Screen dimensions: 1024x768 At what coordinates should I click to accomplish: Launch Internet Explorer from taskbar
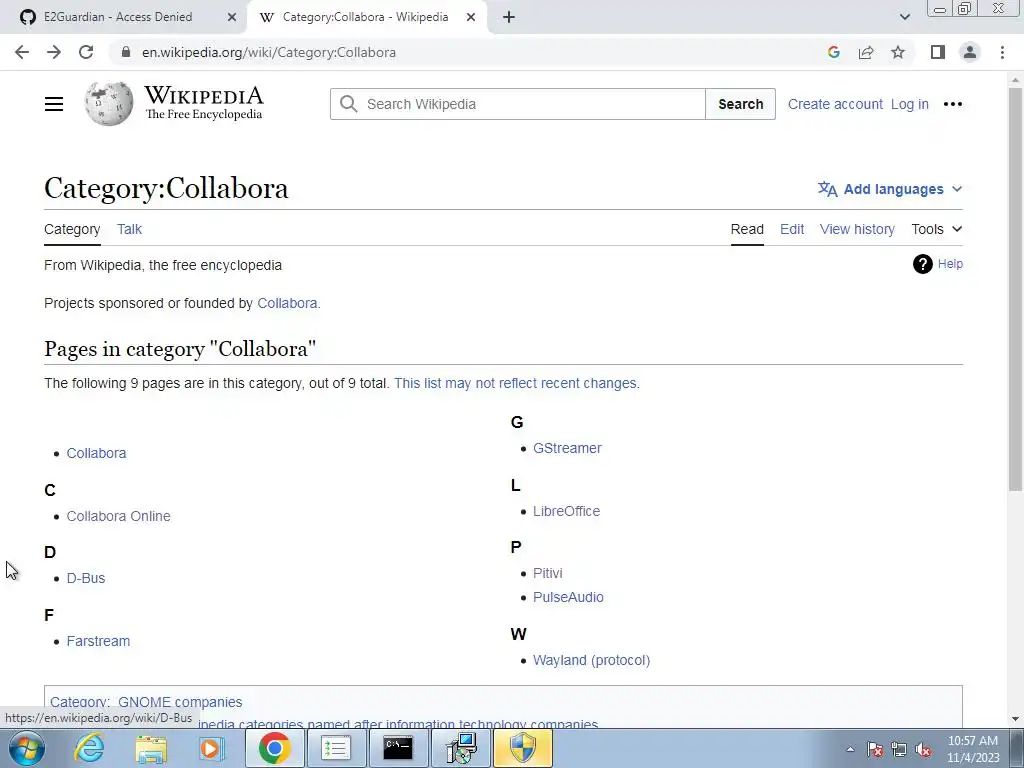pyautogui.click(x=89, y=748)
